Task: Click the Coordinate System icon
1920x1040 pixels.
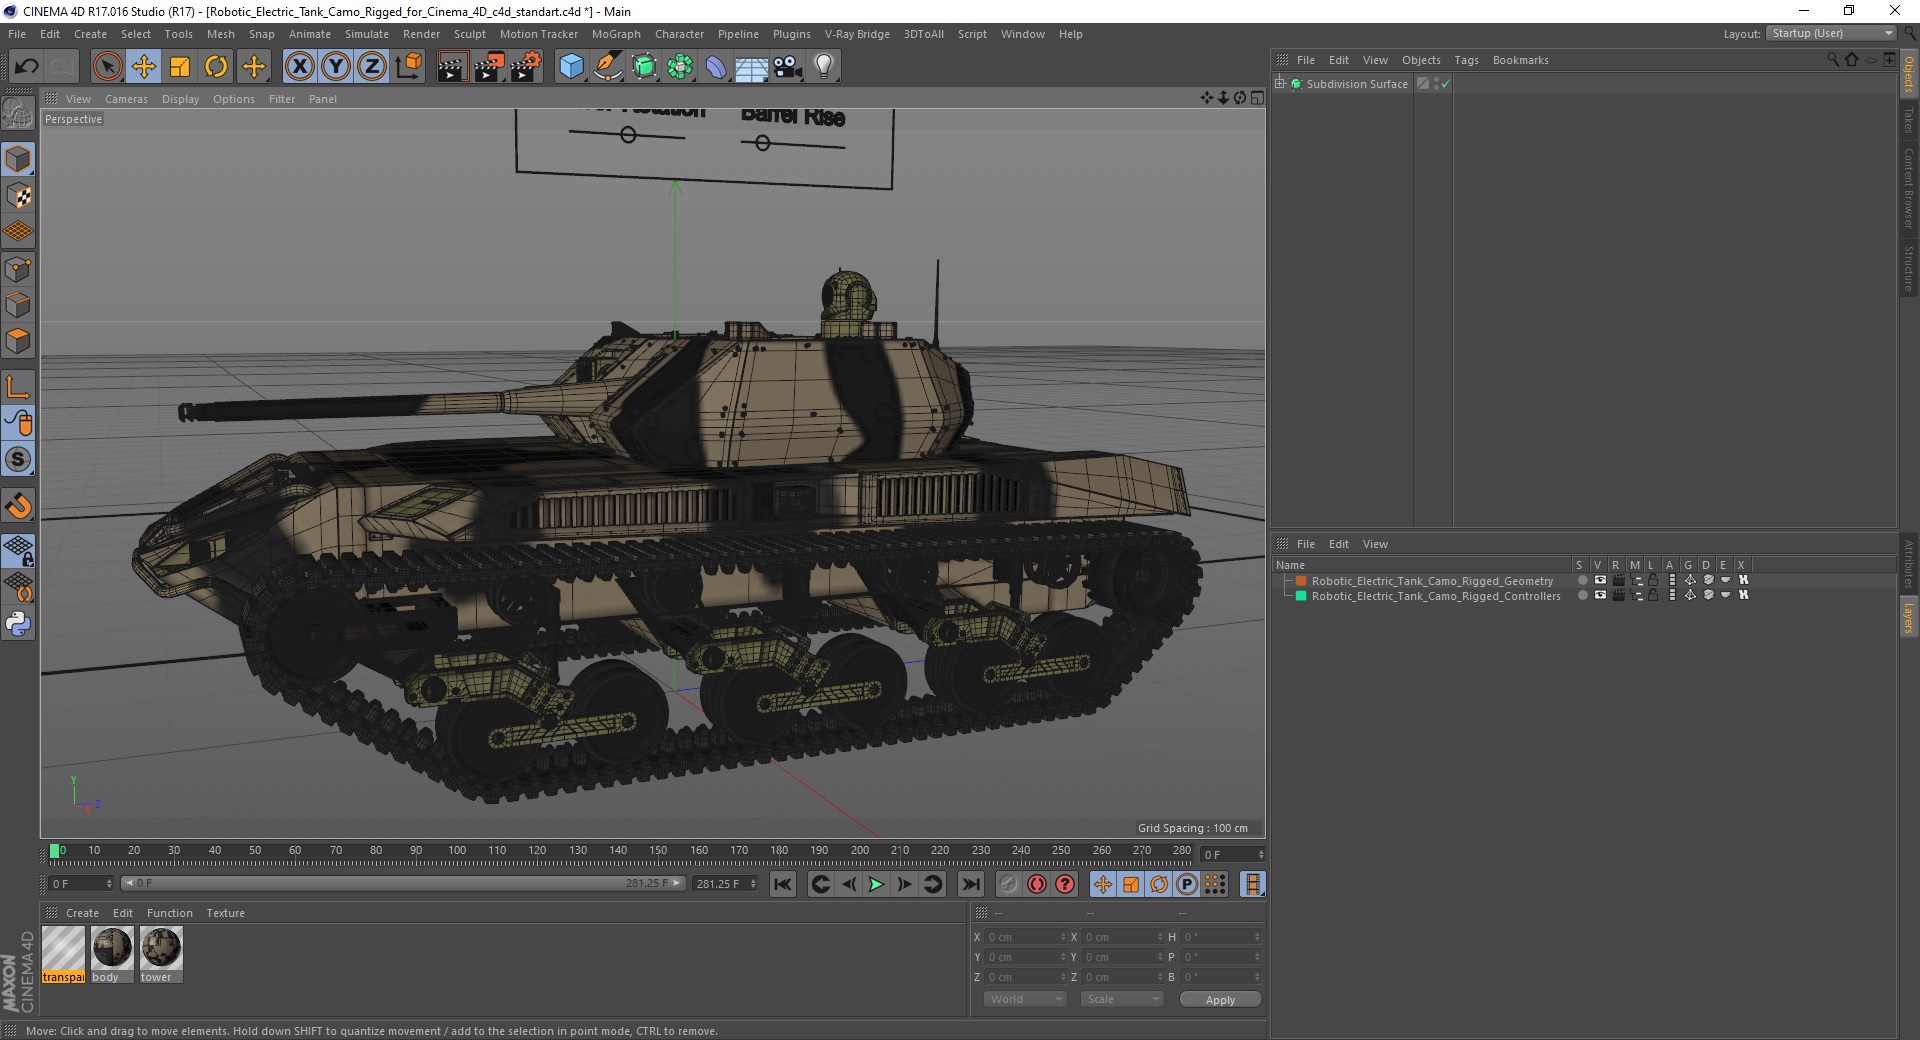Action: pyautogui.click(x=408, y=67)
